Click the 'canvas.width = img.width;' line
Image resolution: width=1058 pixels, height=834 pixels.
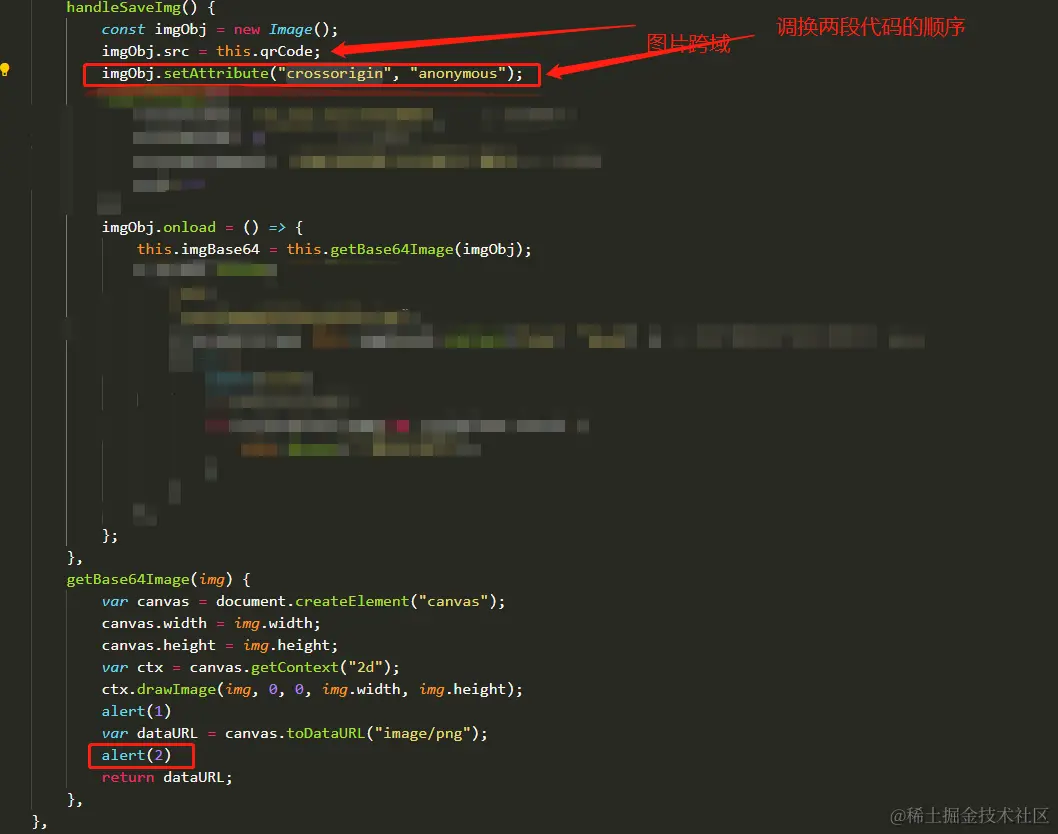click(211, 623)
